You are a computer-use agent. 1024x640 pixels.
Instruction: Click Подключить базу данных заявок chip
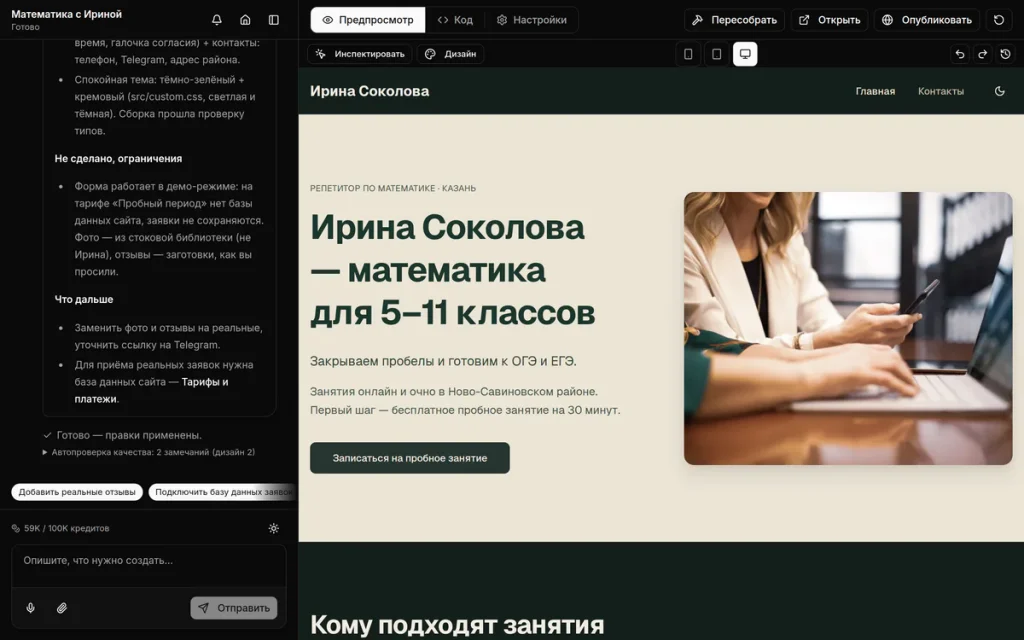(223, 492)
